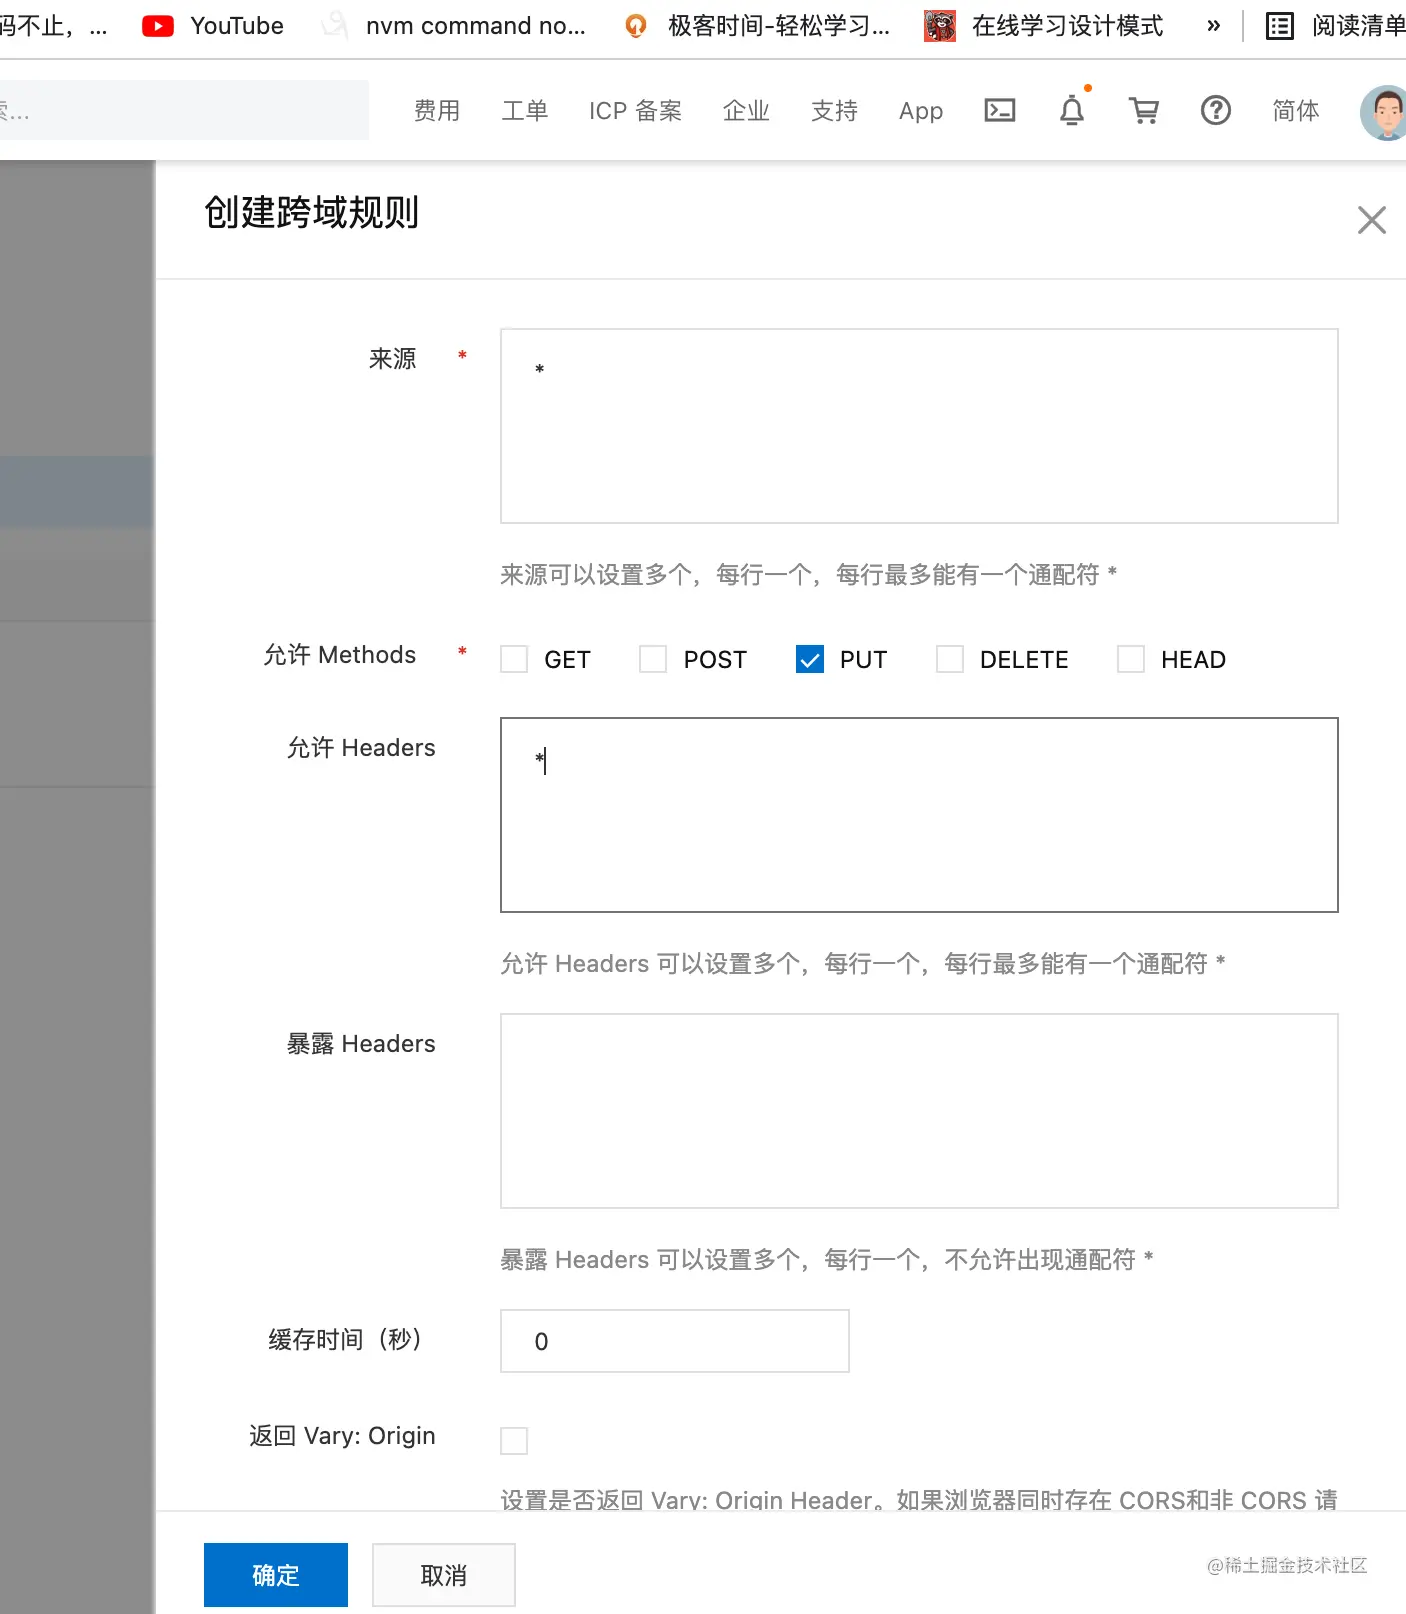
Task: Enable the DELETE method checkbox
Action: 950,659
